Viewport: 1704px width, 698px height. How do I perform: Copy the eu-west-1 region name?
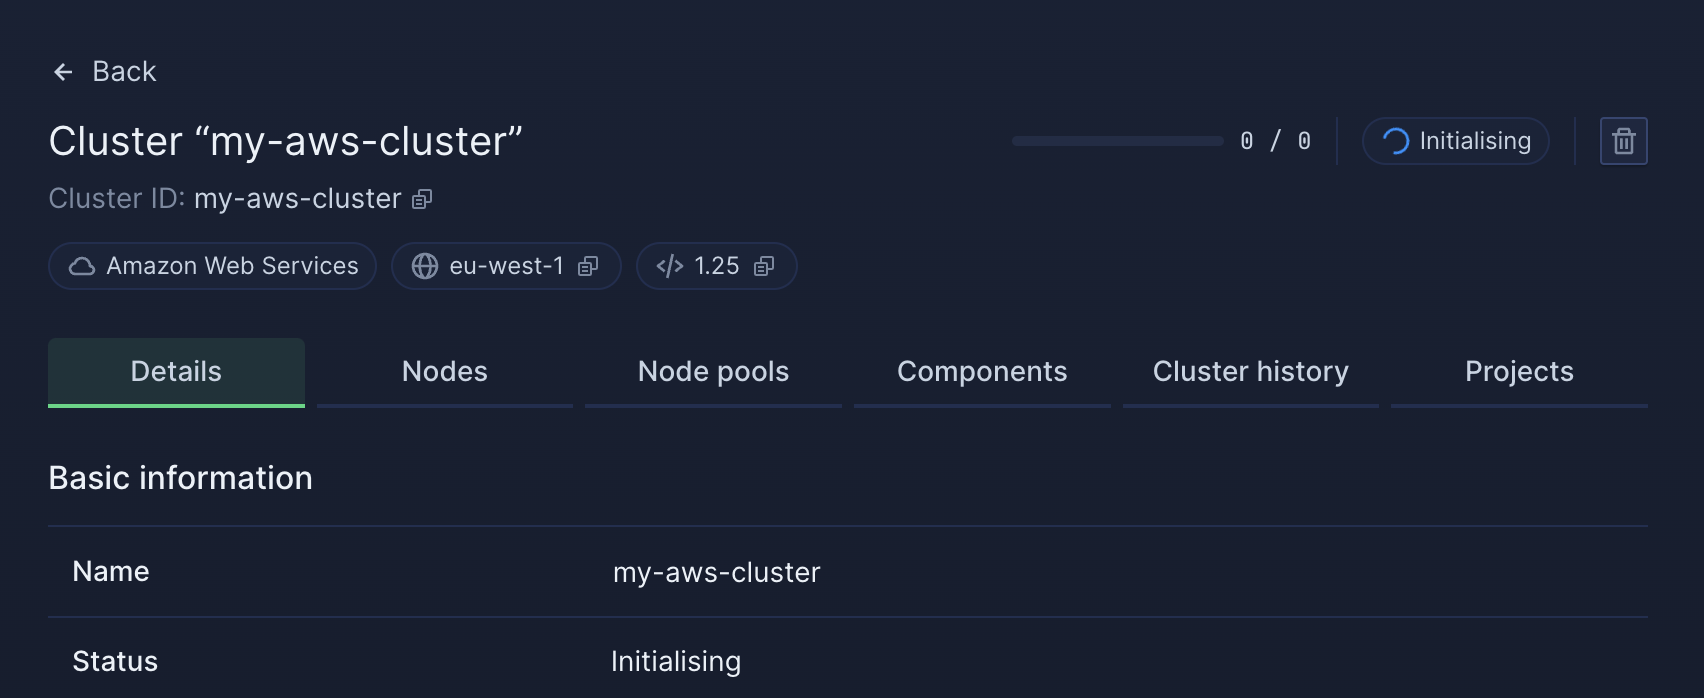(x=587, y=266)
